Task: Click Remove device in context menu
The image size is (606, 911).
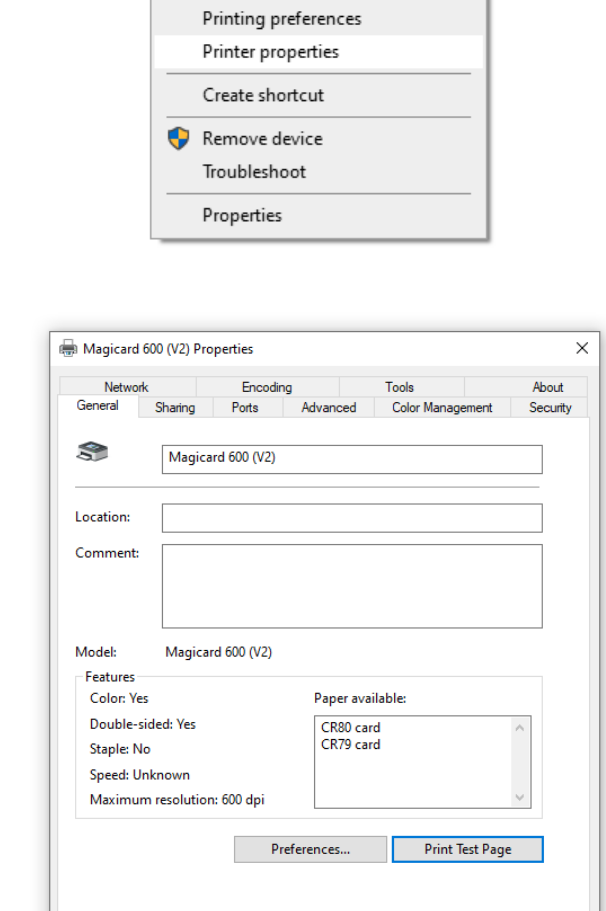Action: click(x=318, y=139)
